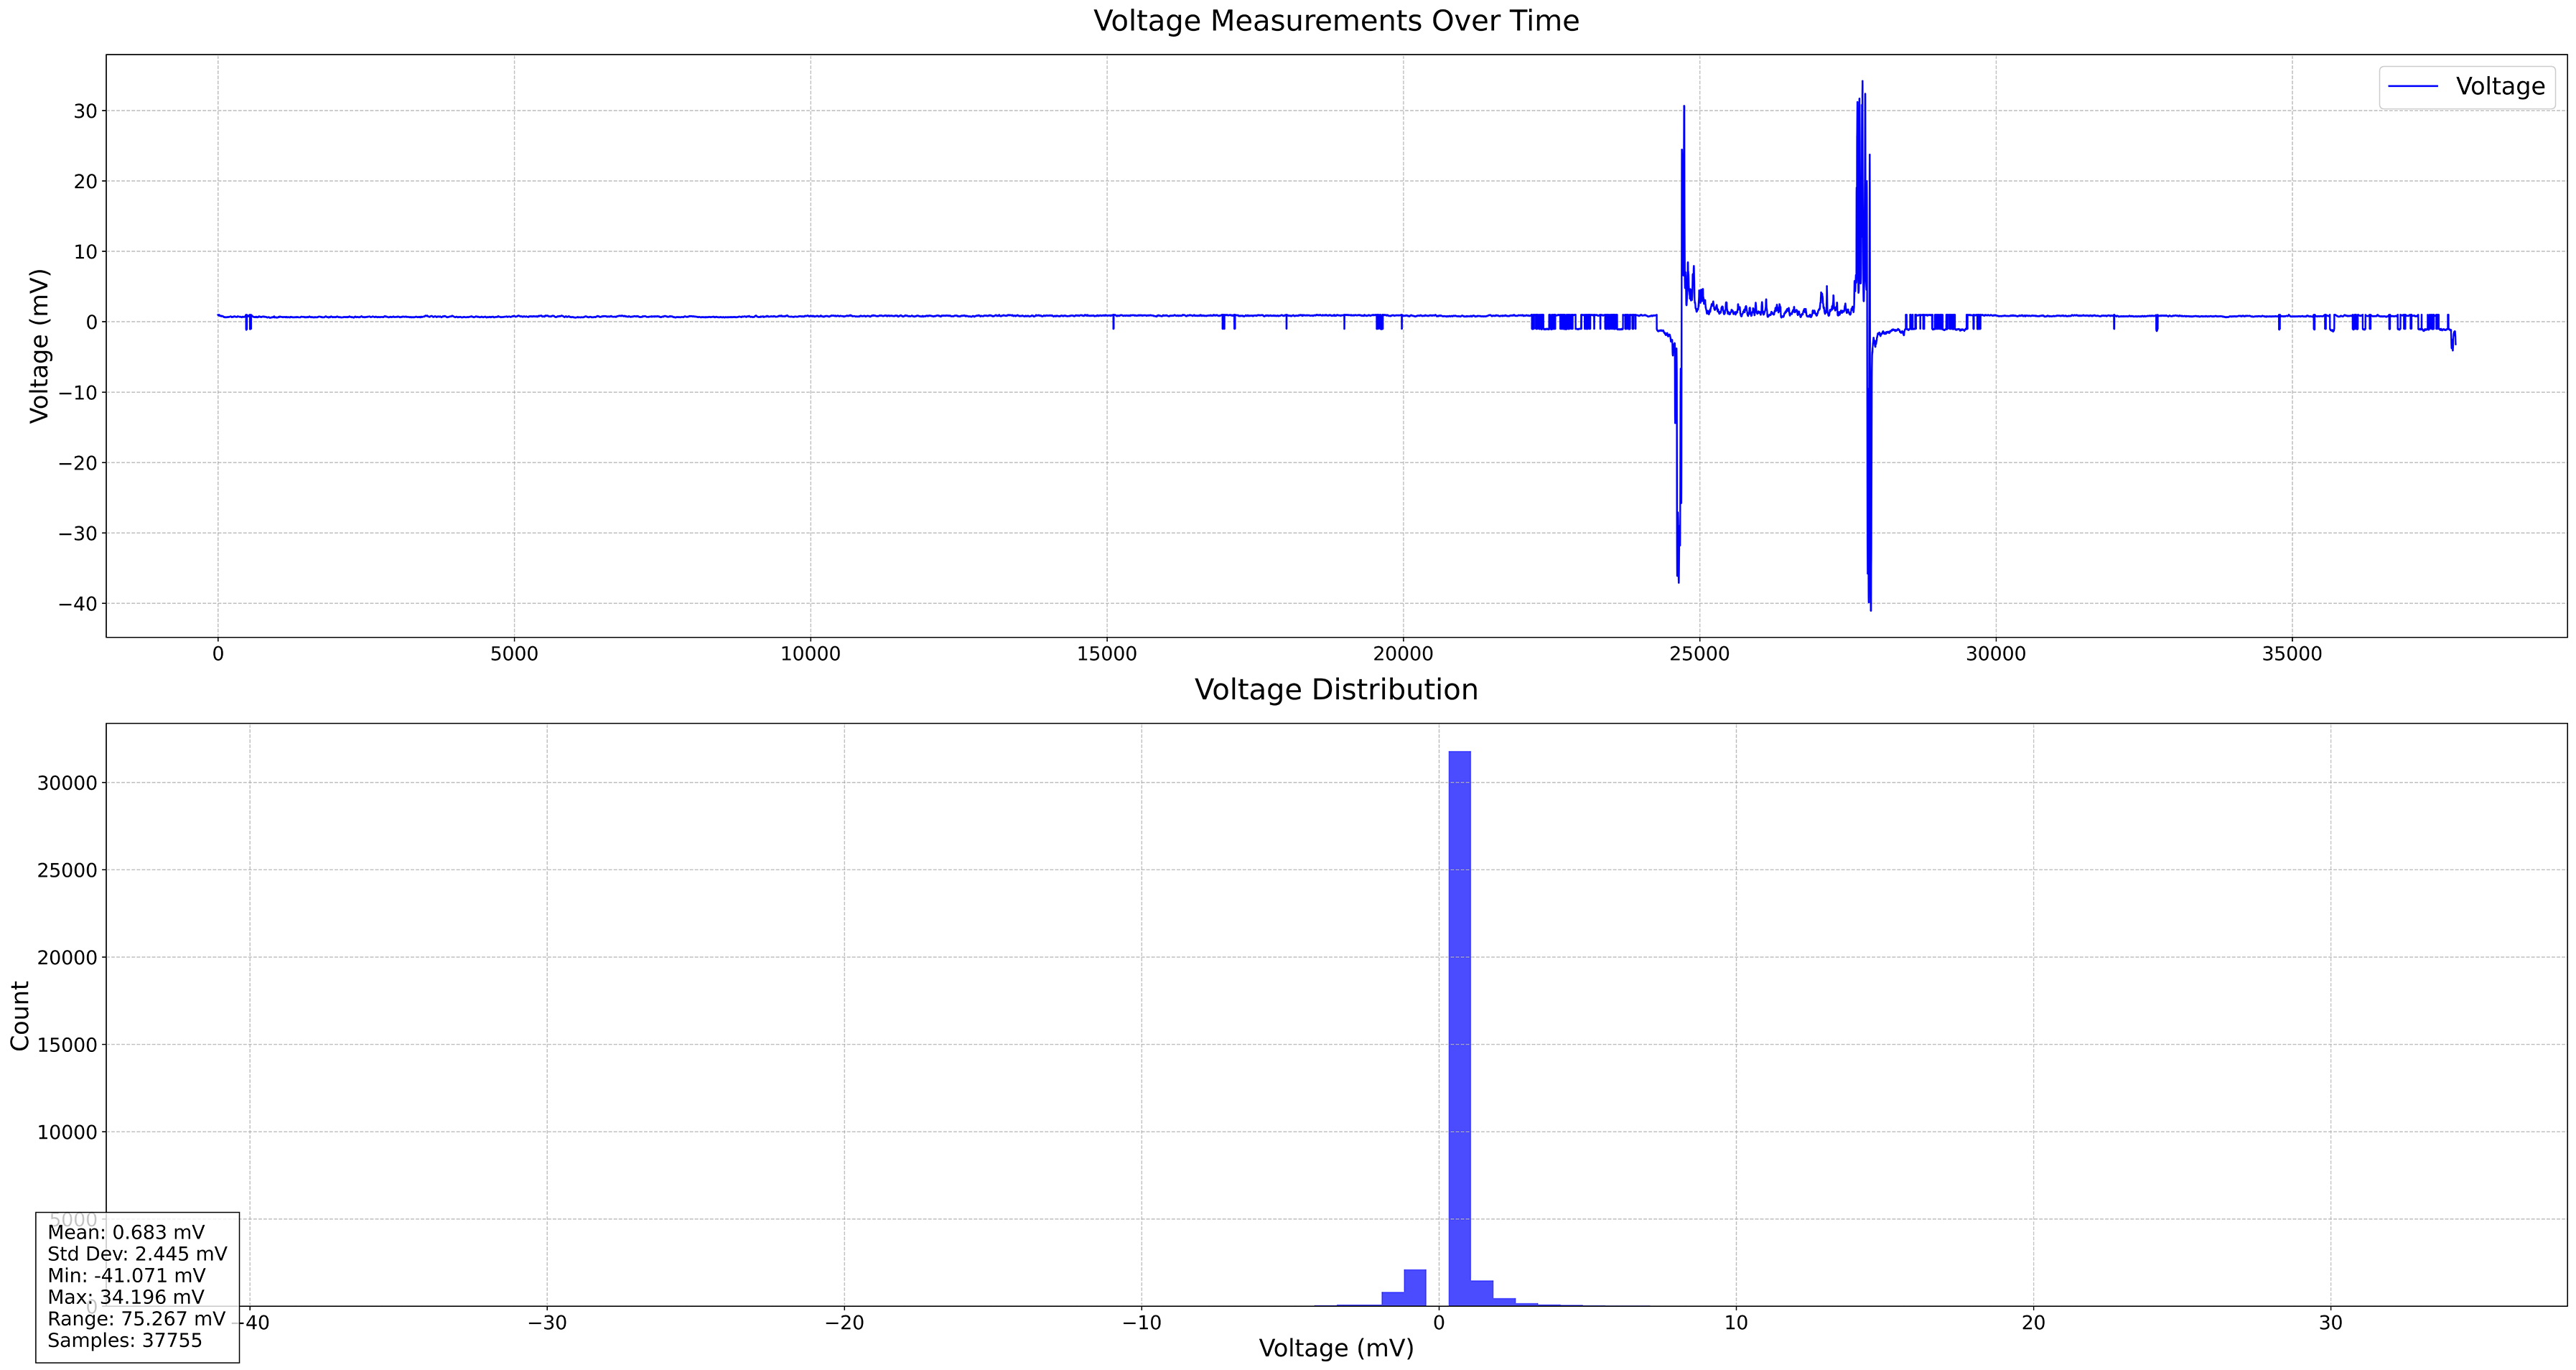Click the top plot's y-axis tick '10'
This screenshot has height=1370, width=2576.
pos(85,252)
